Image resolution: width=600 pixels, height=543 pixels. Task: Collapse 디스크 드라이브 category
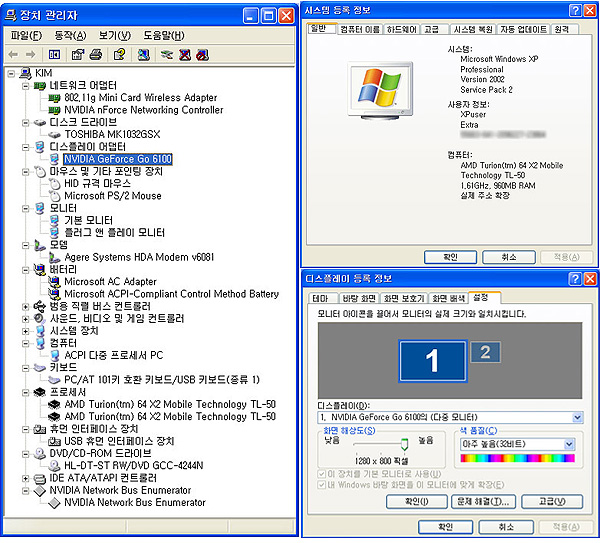[x=25, y=122]
